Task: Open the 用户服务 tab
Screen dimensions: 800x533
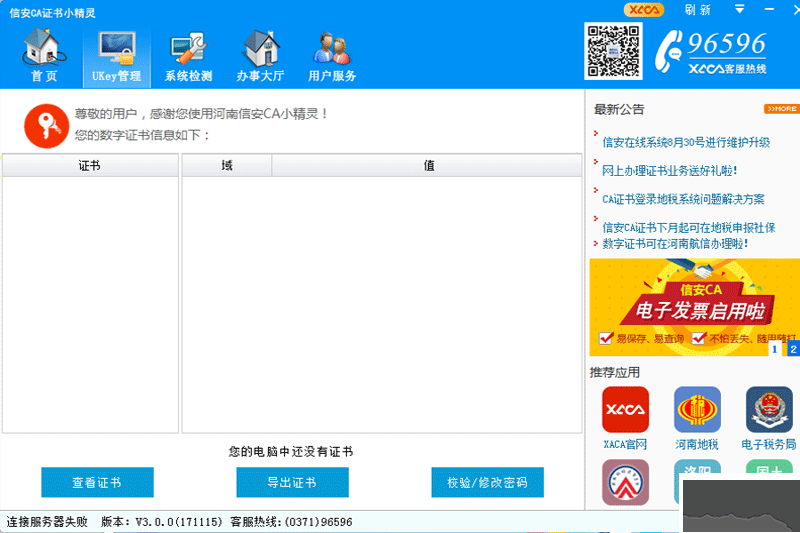Action: pos(332,57)
